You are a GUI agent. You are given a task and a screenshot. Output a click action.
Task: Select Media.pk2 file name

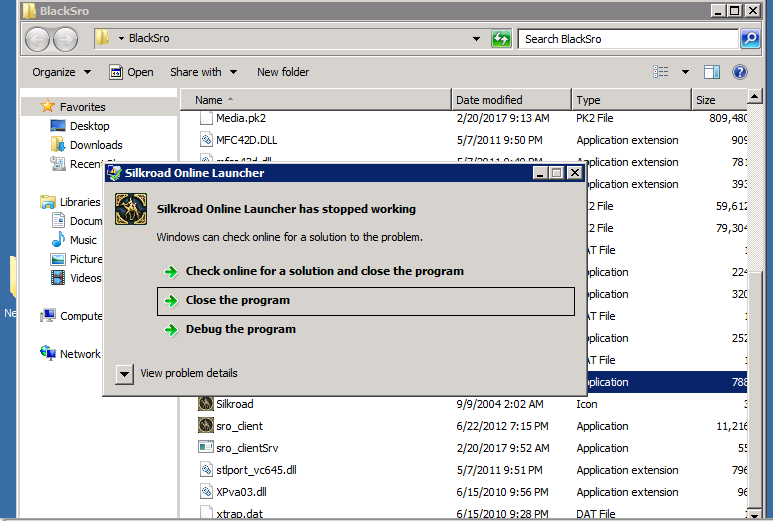[x=241, y=118]
